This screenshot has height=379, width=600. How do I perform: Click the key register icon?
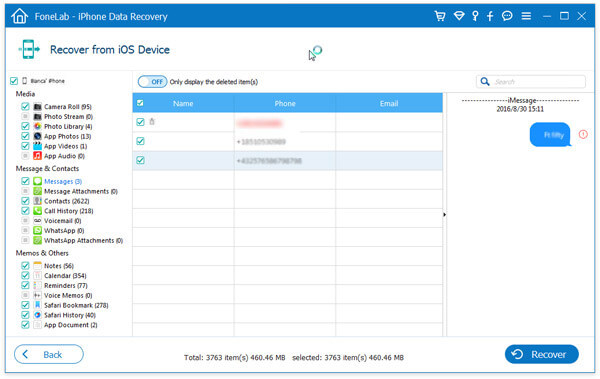click(x=475, y=16)
